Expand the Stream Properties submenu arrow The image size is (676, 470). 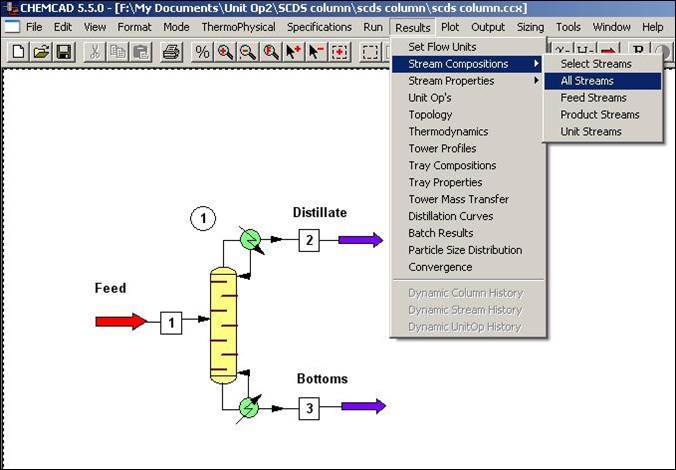coord(536,81)
